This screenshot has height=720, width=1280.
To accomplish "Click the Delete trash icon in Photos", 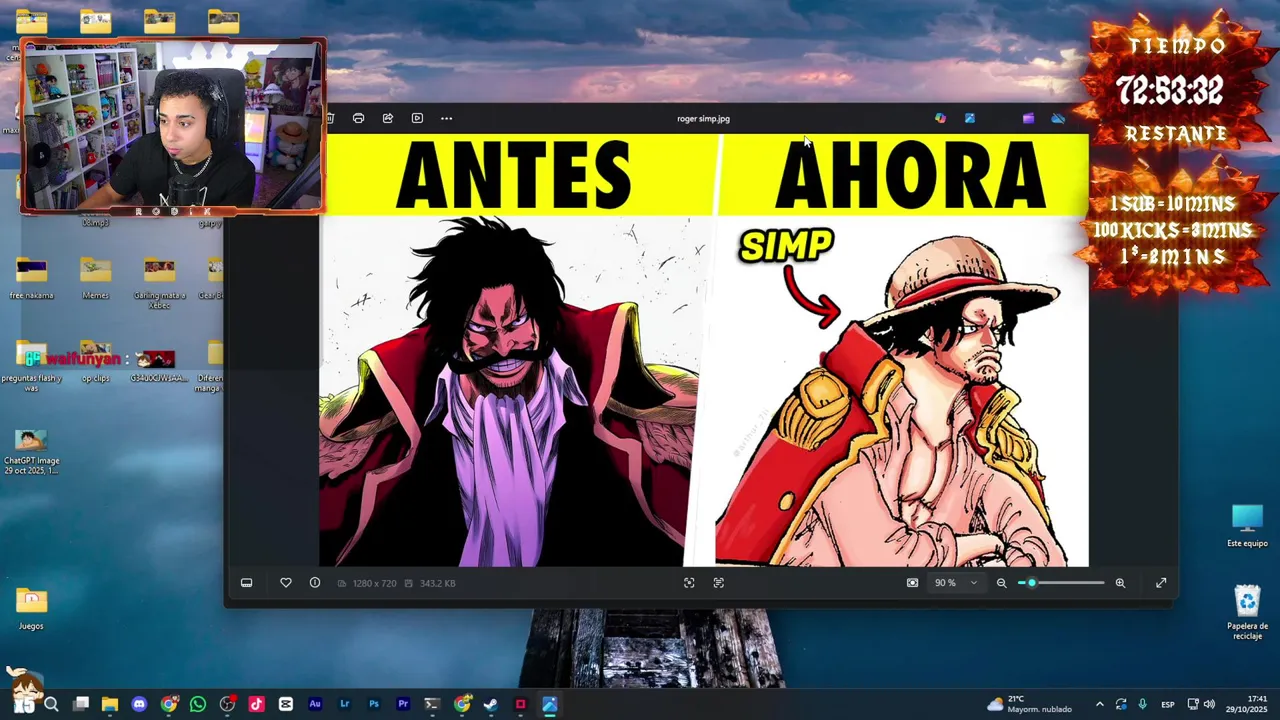I will pyautogui.click(x=329, y=118).
